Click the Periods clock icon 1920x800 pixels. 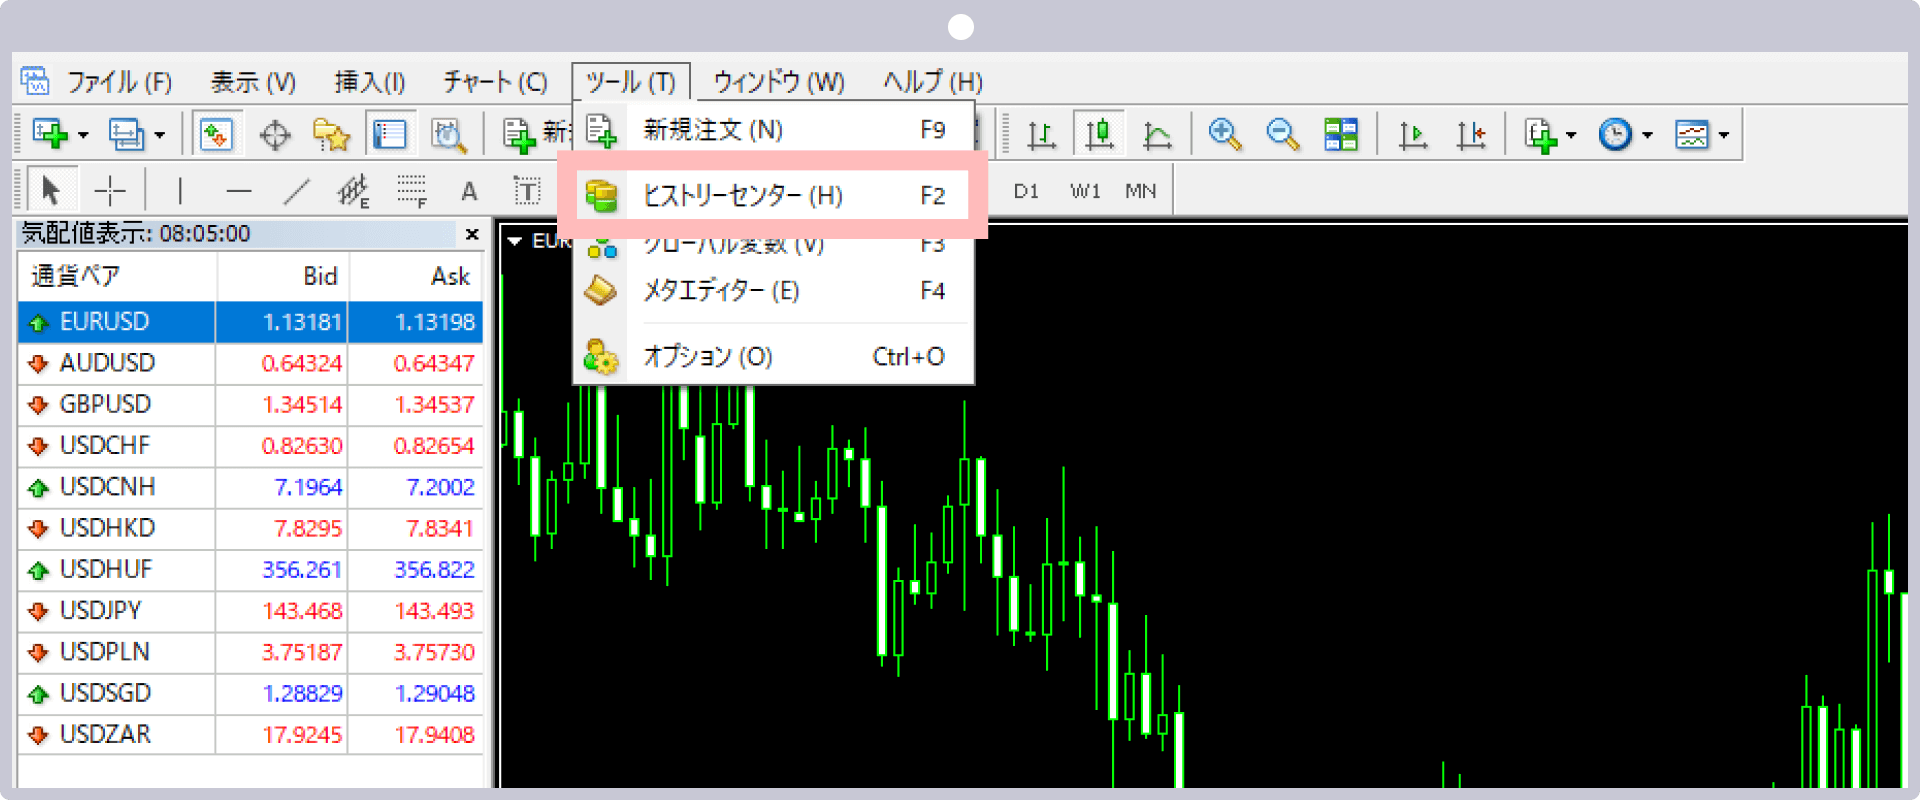[1615, 134]
